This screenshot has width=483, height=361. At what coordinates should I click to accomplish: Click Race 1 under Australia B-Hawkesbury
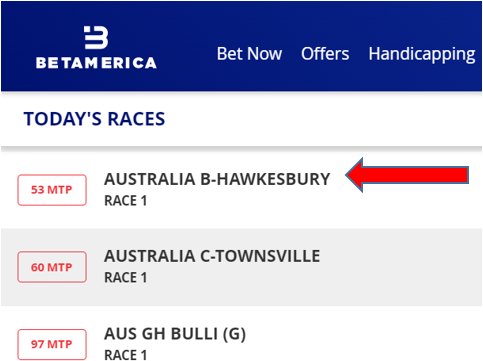(126, 201)
